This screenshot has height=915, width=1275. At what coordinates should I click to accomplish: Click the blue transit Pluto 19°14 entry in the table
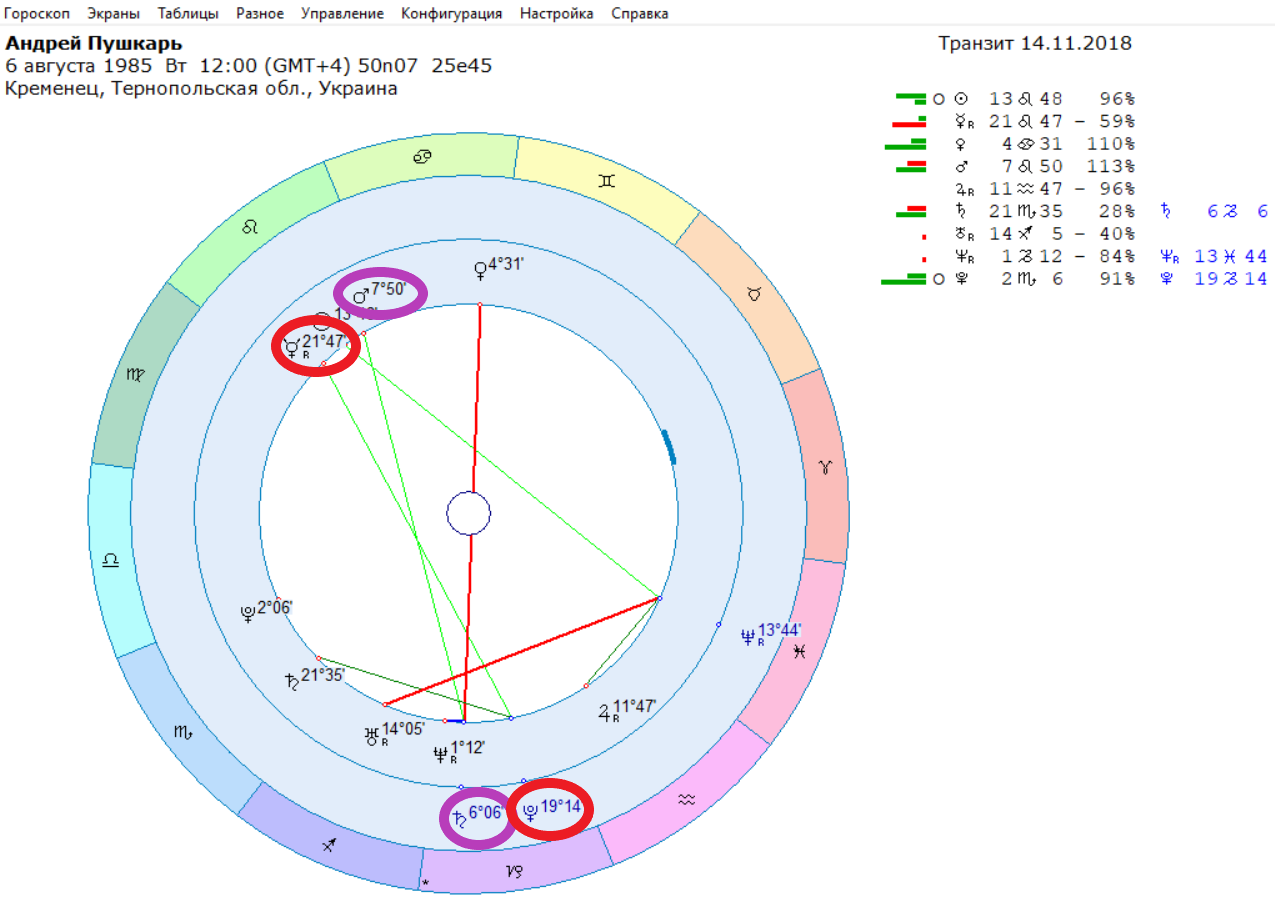(x=1214, y=279)
